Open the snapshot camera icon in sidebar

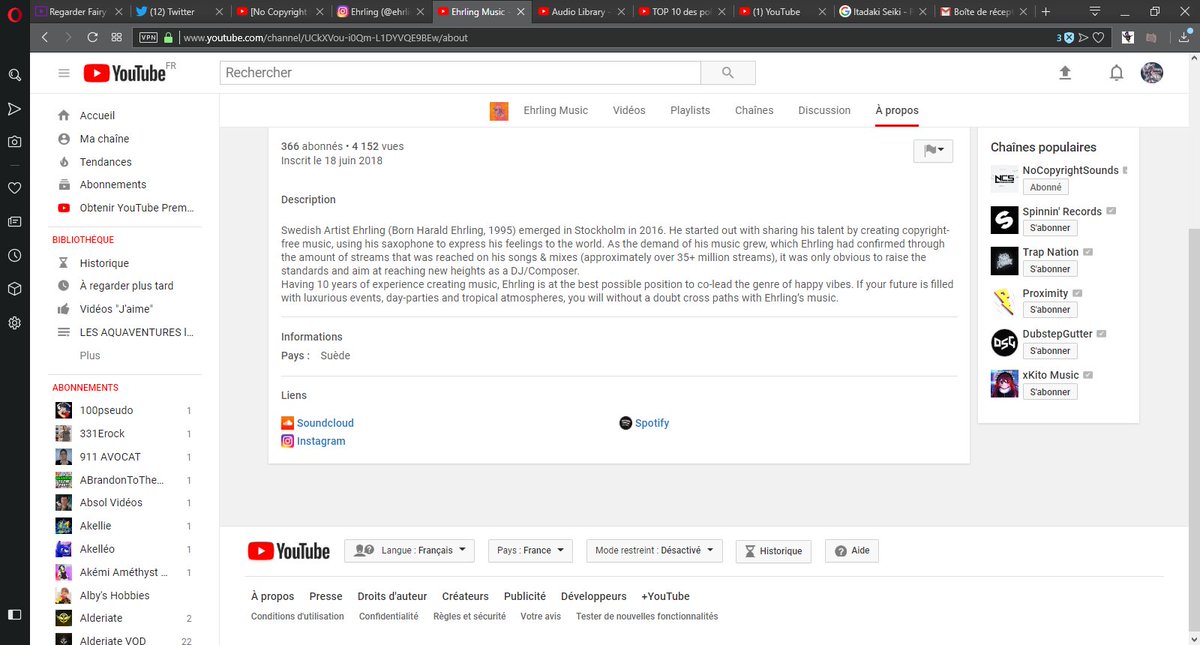click(14, 142)
